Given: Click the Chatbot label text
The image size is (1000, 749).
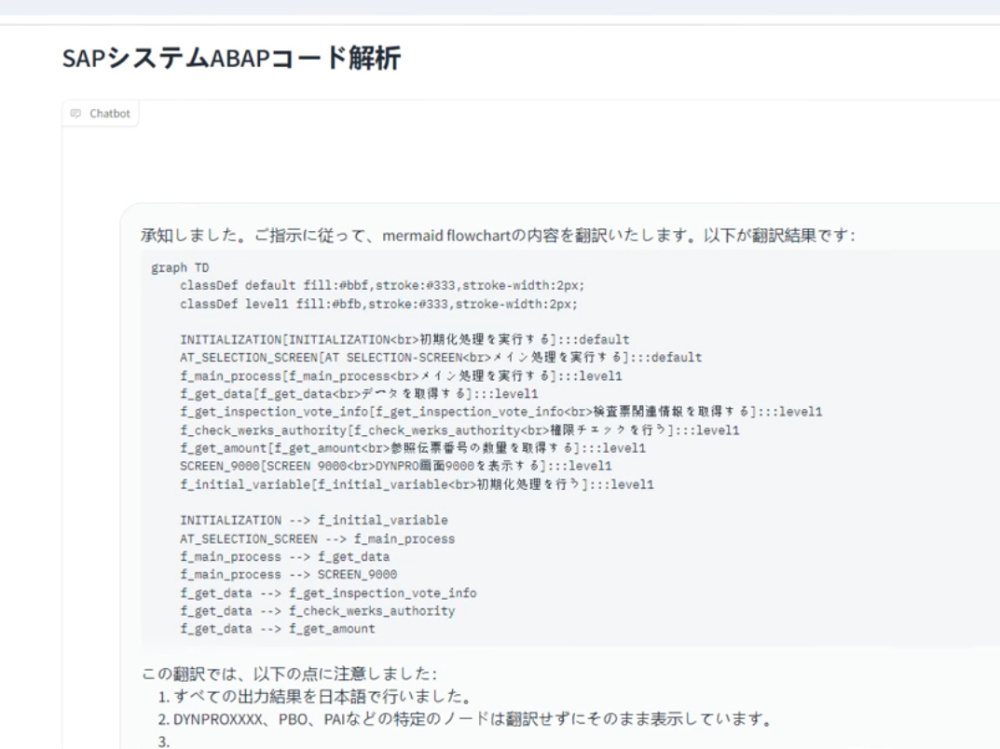Looking at the screenshot, I should click(110, 114).
